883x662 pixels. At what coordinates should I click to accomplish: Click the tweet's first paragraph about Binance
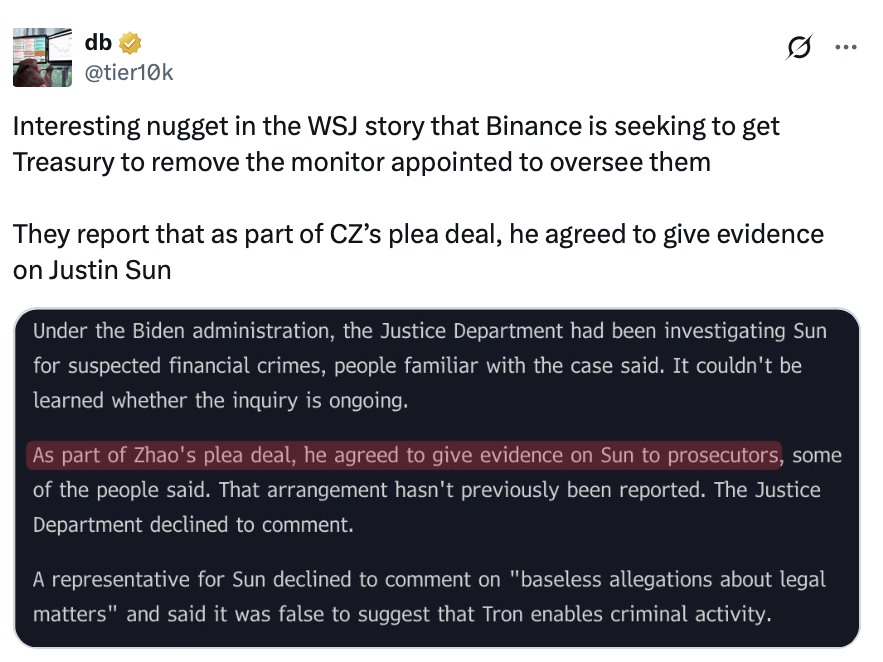[395, 144]
